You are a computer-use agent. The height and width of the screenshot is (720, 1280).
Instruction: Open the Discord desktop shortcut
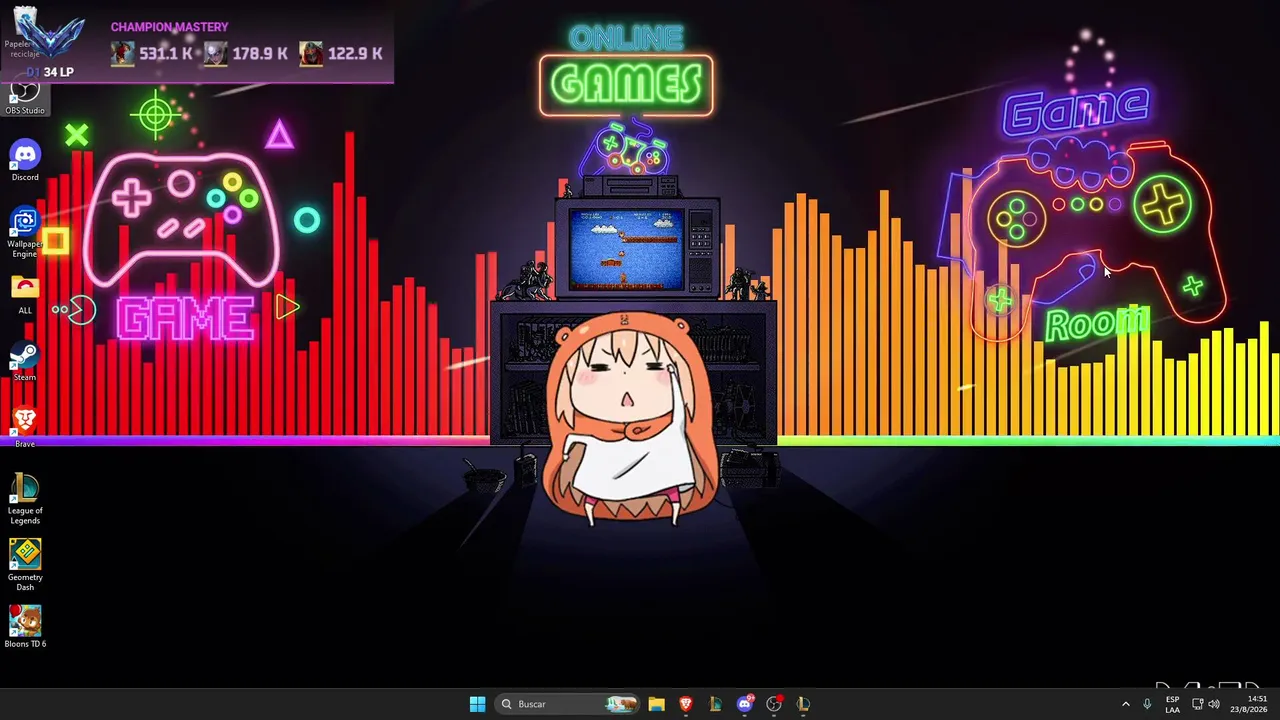(25, 161)
